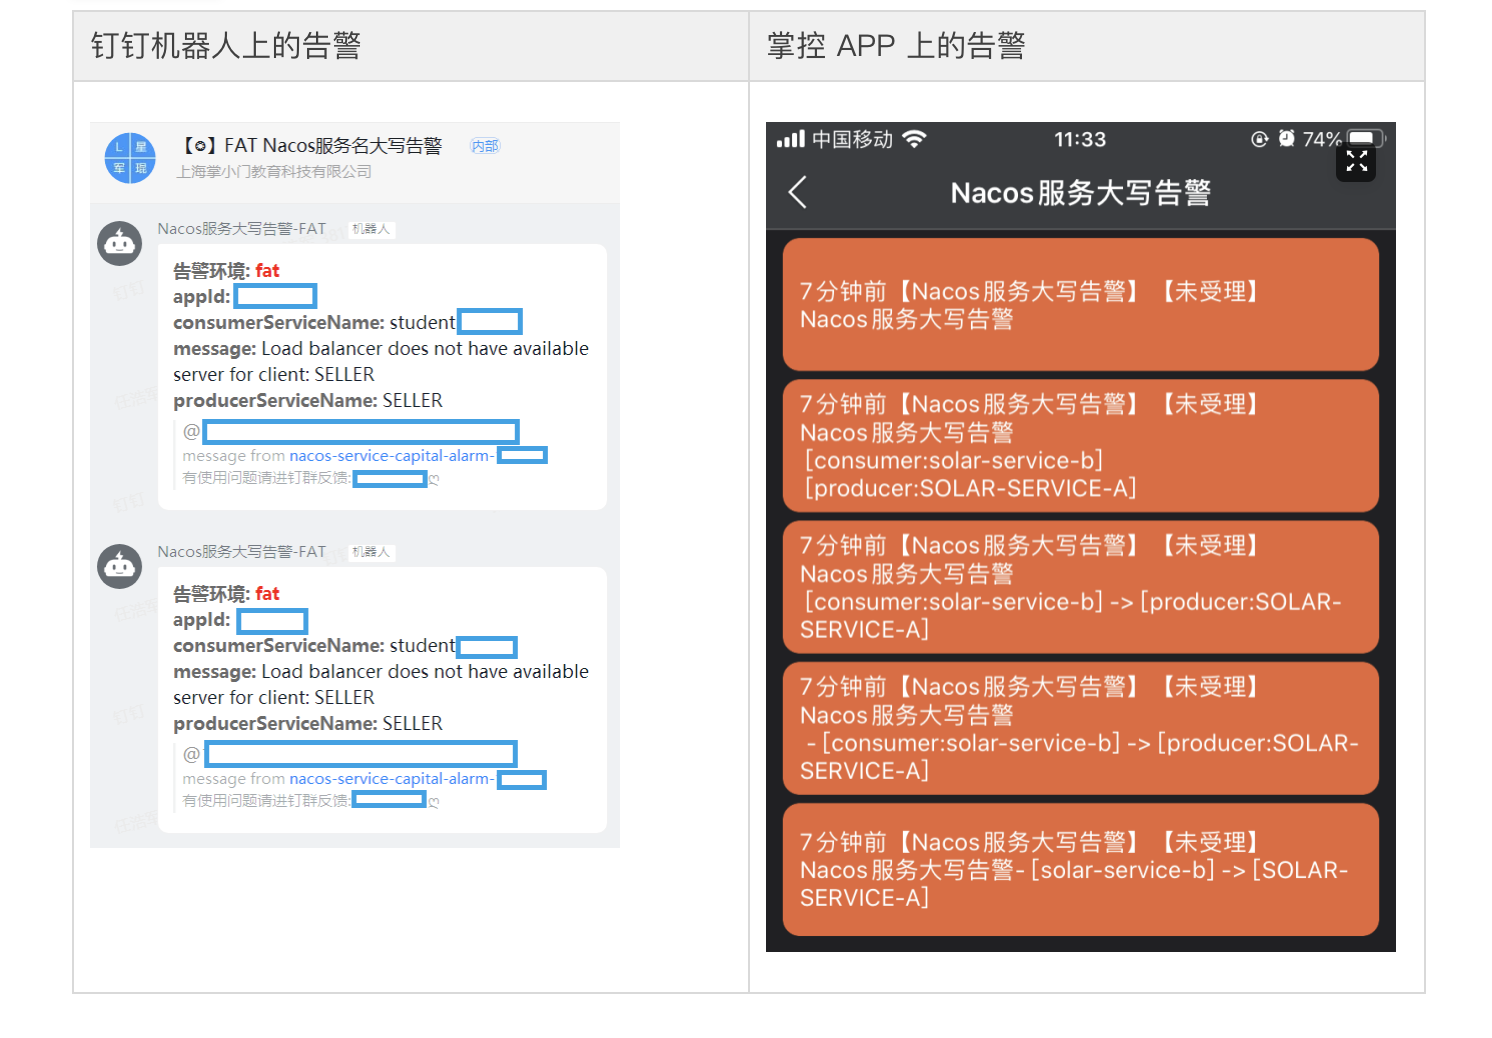The width and height of the screenshot is (1492, 1038).
Task: Click 'consumerServiceName: student' in first message
Action: coord(314,323)
